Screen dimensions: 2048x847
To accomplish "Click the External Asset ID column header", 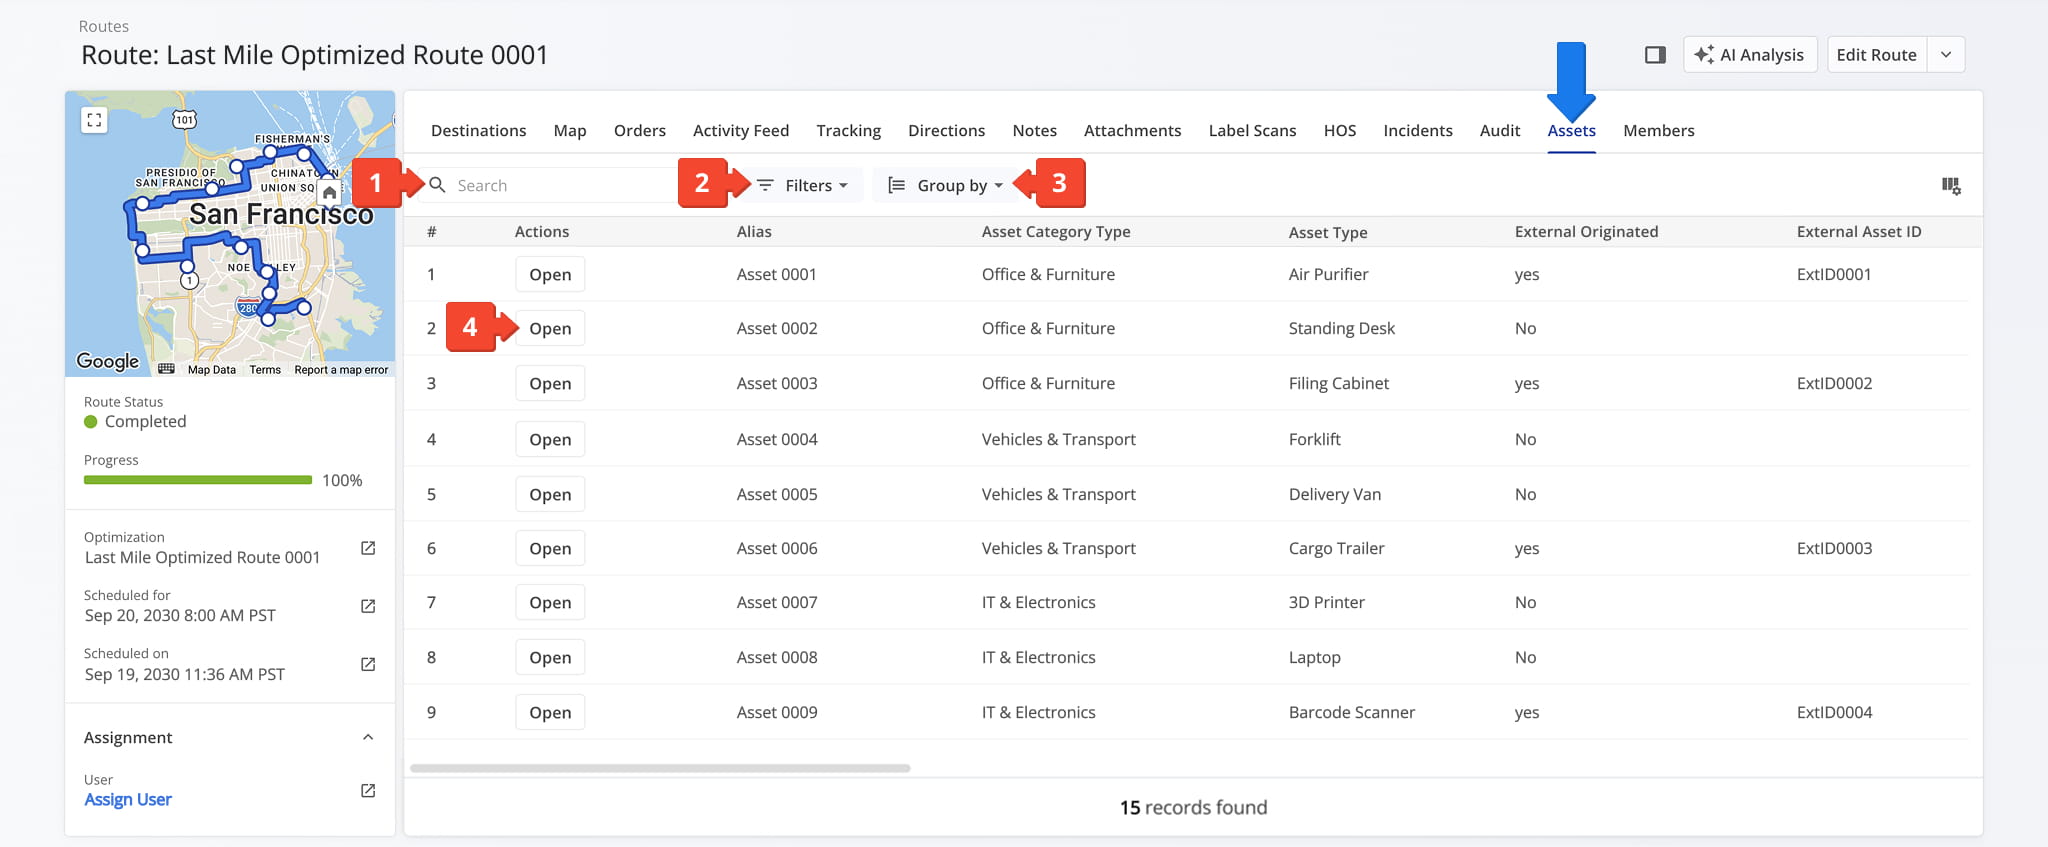I will point(1859,231).
